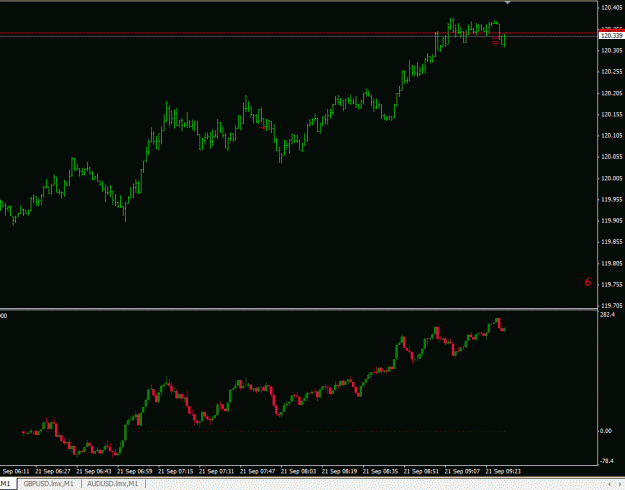Click time axis label 21 Sep 06:59
Viewport: 625px width, 490px height.
click(x=135, y=471)
